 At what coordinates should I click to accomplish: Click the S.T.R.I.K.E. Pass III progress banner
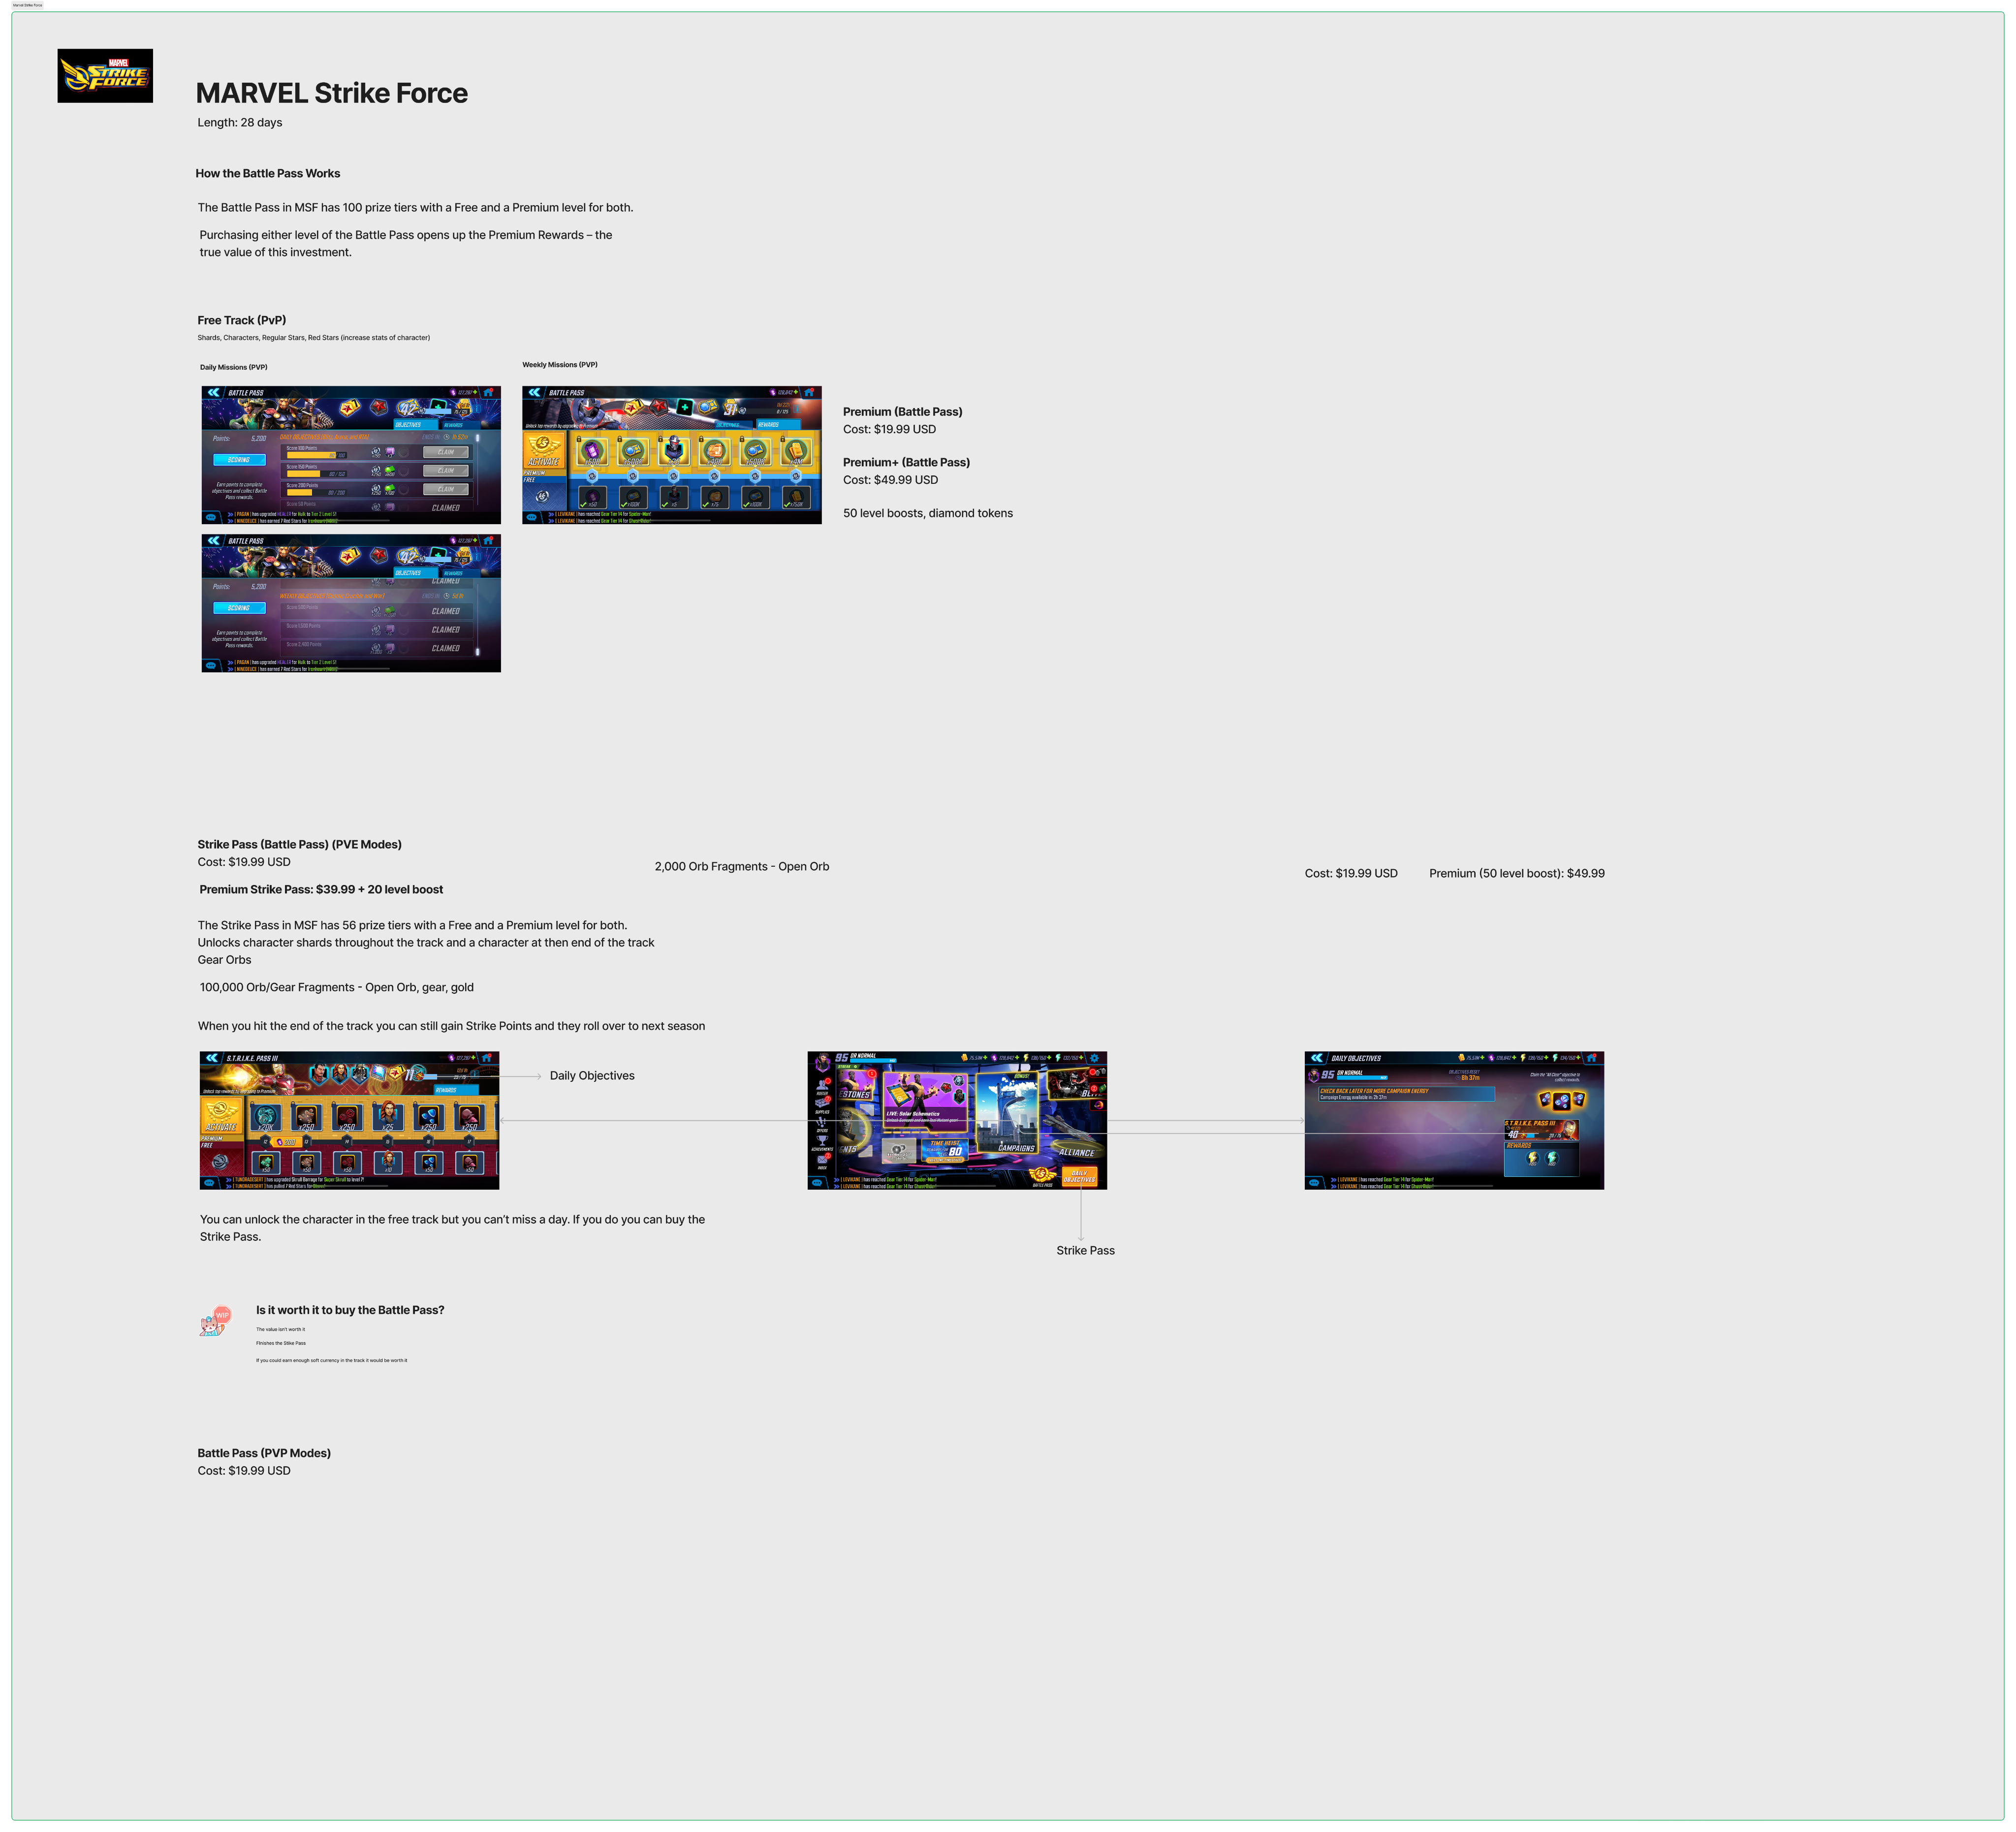click(1541, 1130)
